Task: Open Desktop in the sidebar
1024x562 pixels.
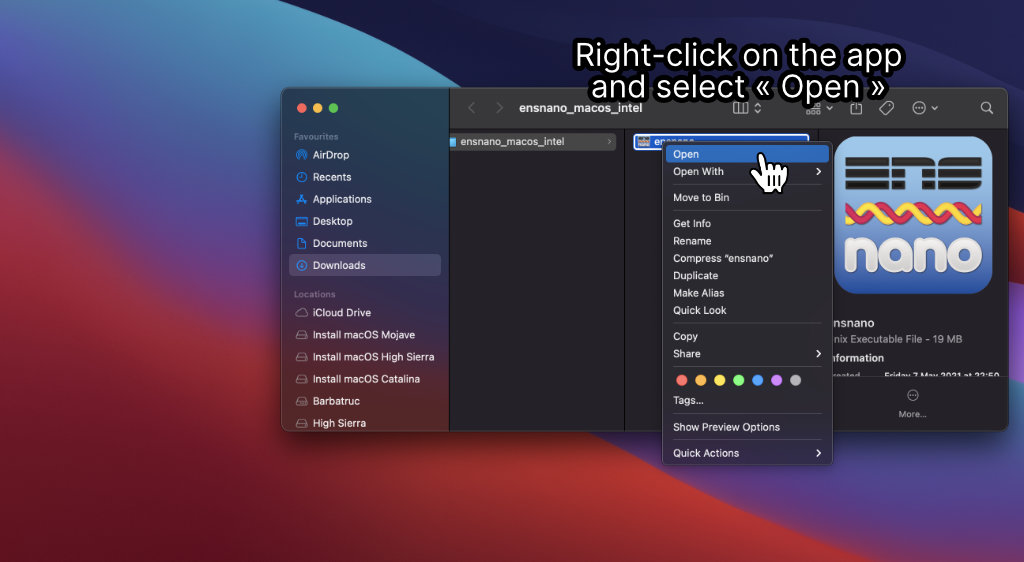Action: 364,221
